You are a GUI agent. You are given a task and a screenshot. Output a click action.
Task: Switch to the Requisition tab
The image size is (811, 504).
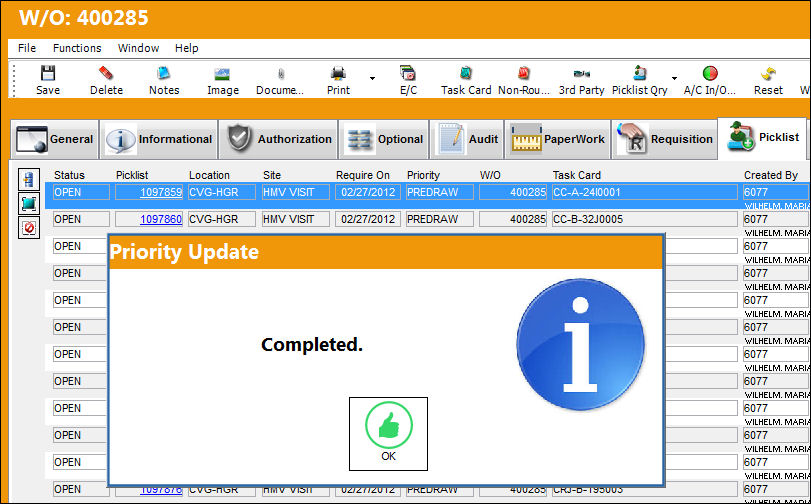665,139
